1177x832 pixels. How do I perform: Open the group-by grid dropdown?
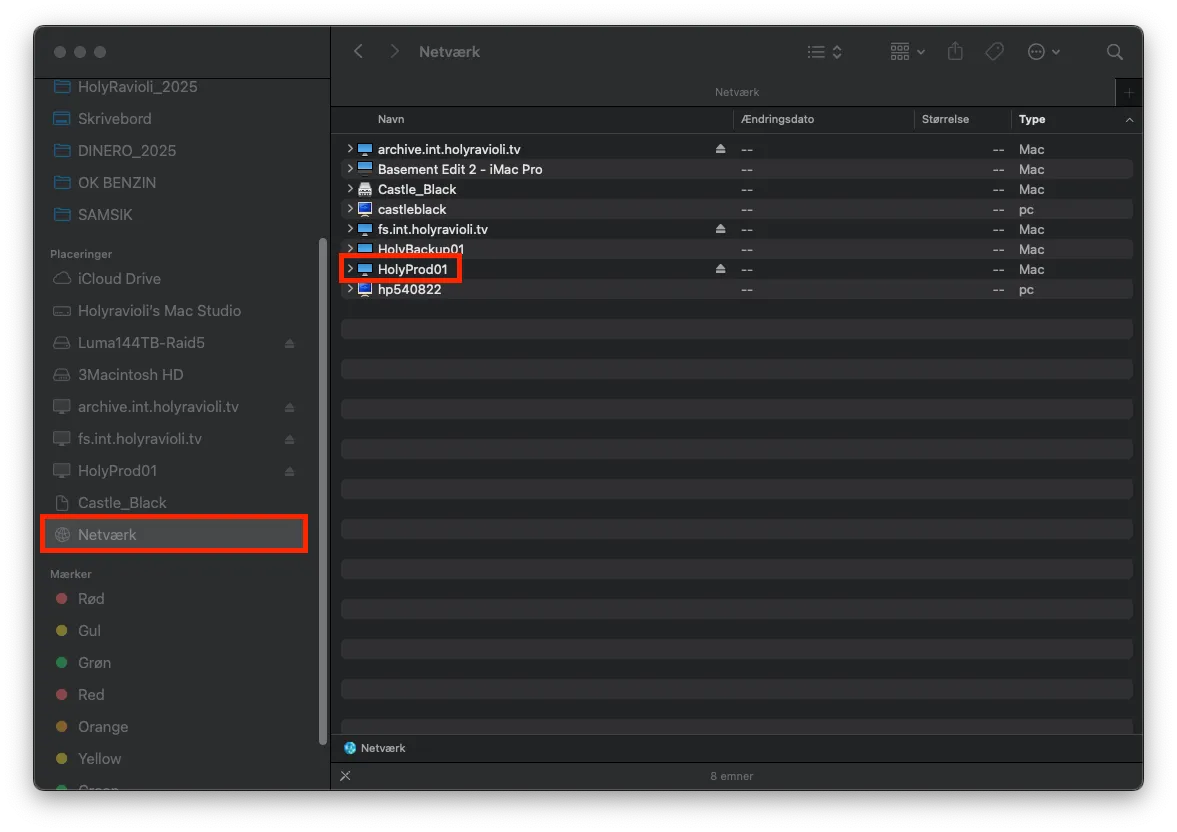(x=908, y=52)
